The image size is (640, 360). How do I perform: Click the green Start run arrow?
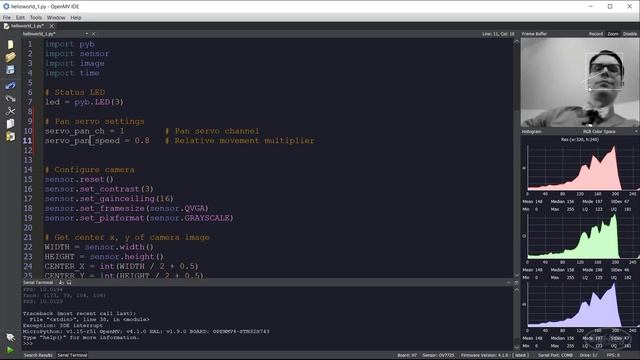coord(10,350)
